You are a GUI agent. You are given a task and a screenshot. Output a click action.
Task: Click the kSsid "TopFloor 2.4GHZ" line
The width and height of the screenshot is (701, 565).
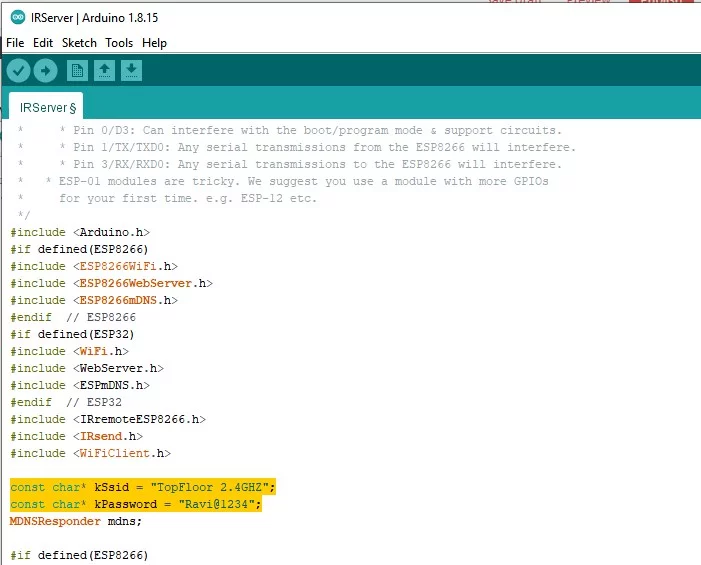tap(143, 487)
